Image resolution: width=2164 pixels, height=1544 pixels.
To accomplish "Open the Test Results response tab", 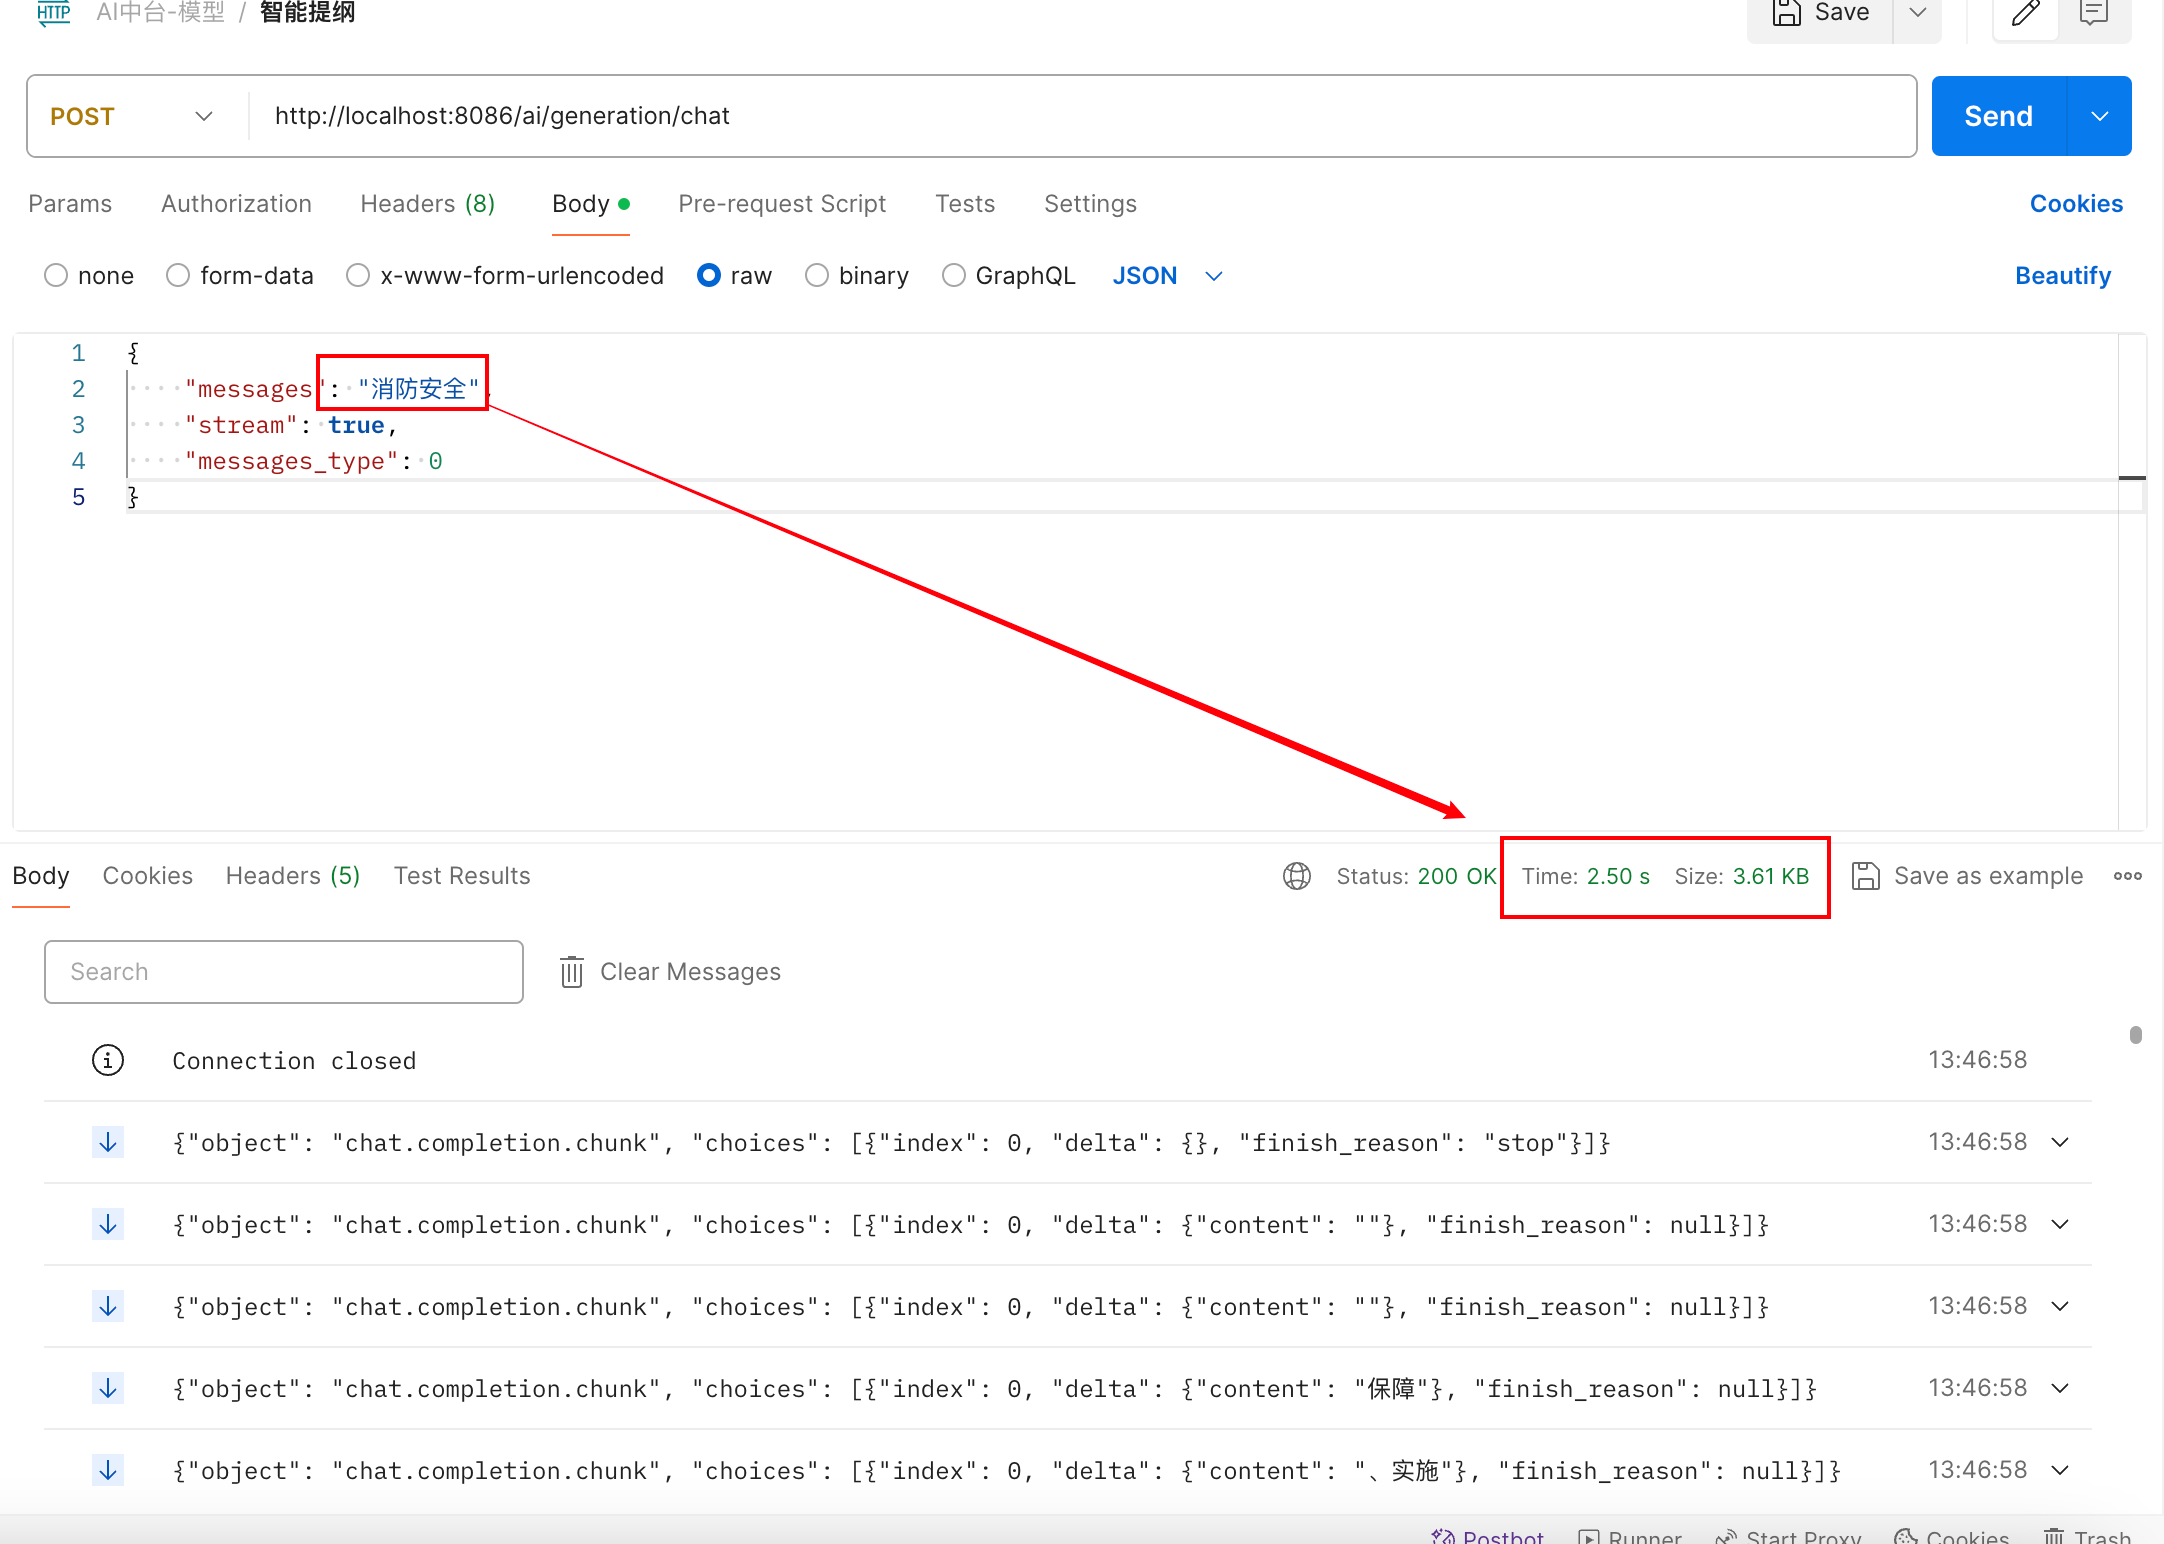I will coord(461,876).
